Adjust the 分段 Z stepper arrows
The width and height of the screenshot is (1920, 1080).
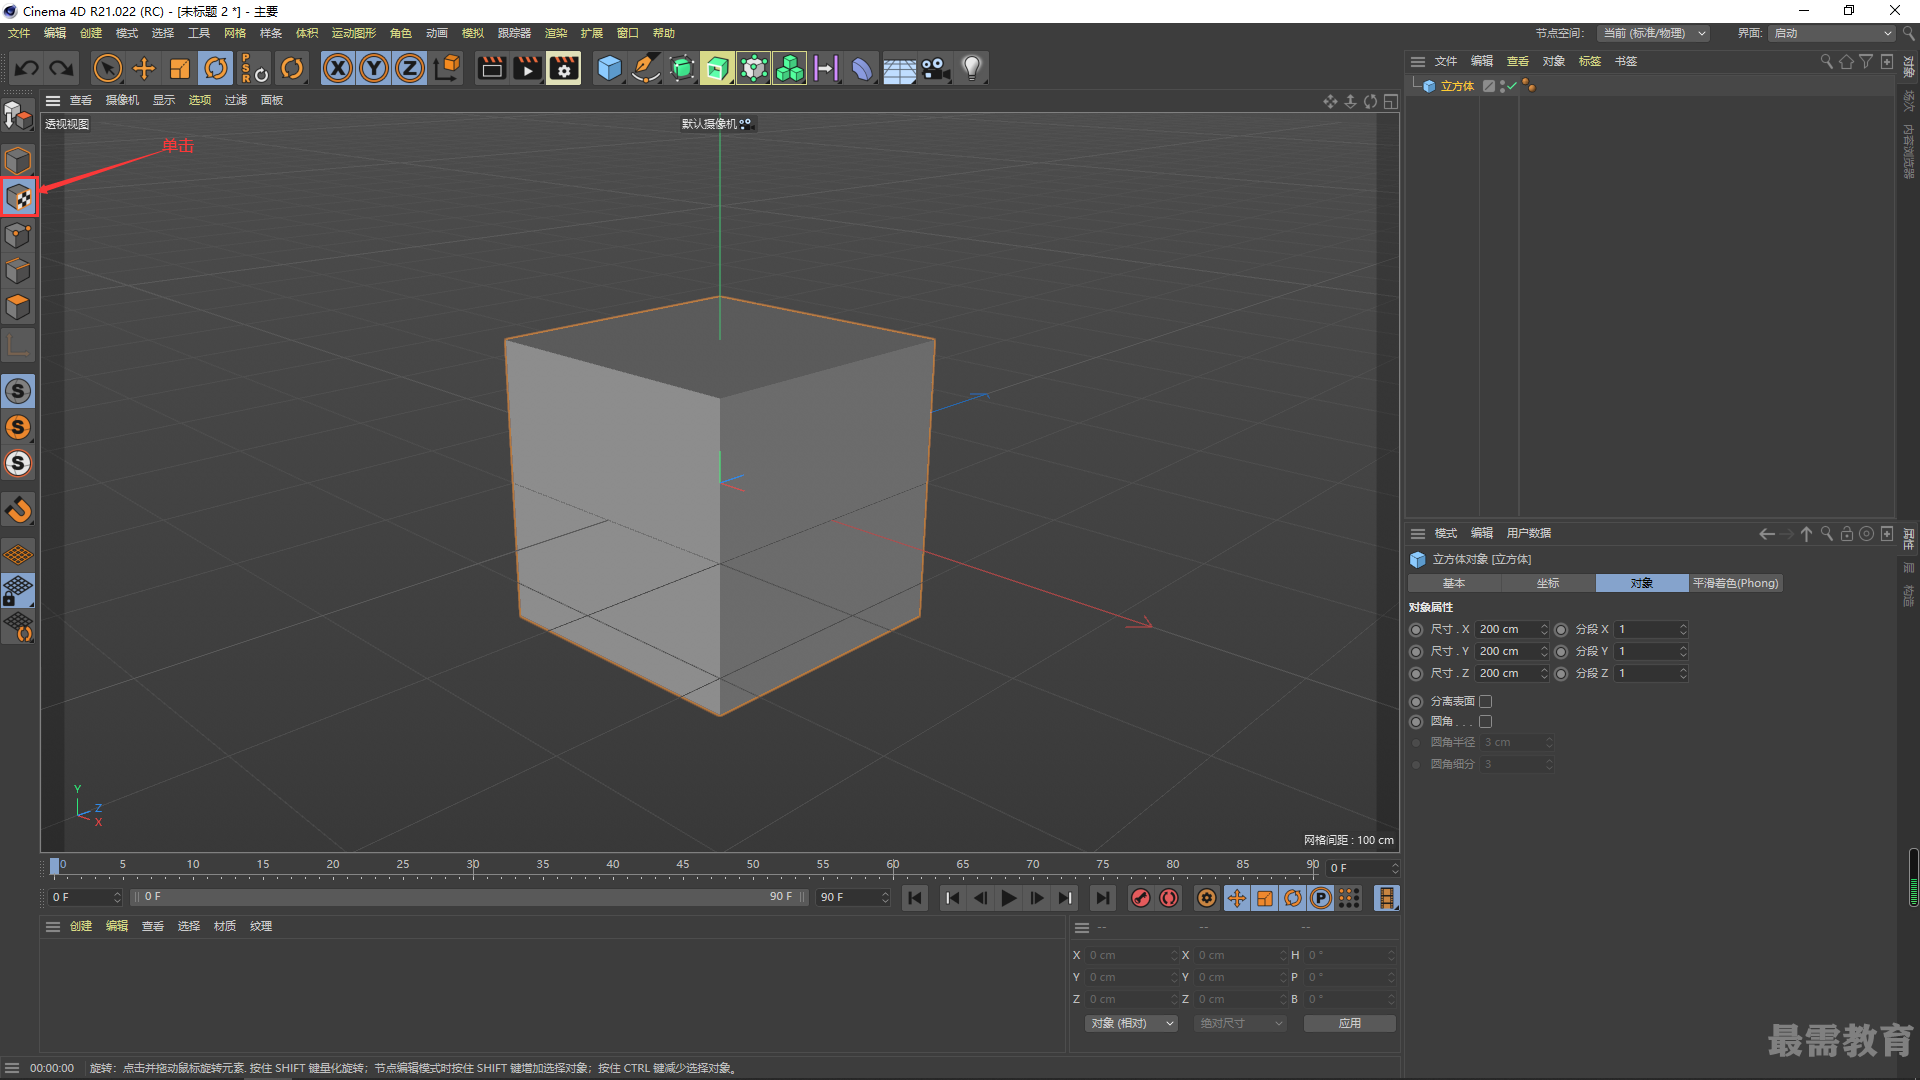[x=1683, y=673]
